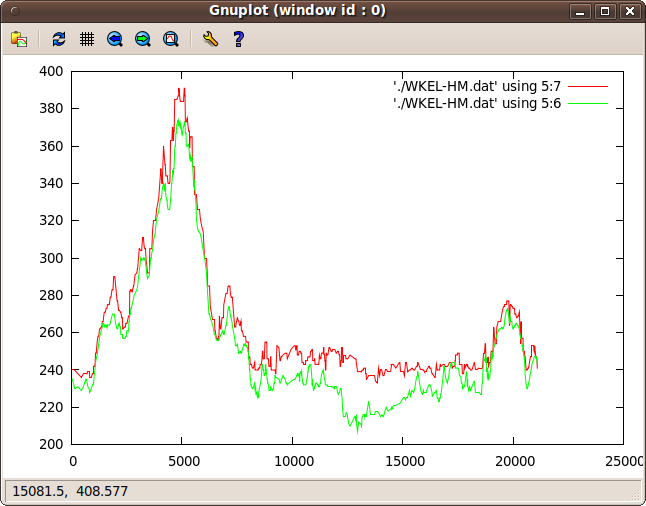Viewport: 646px width, 506px height.
Task: Apply the previous zoom settings
Action: tap(115, 39)
